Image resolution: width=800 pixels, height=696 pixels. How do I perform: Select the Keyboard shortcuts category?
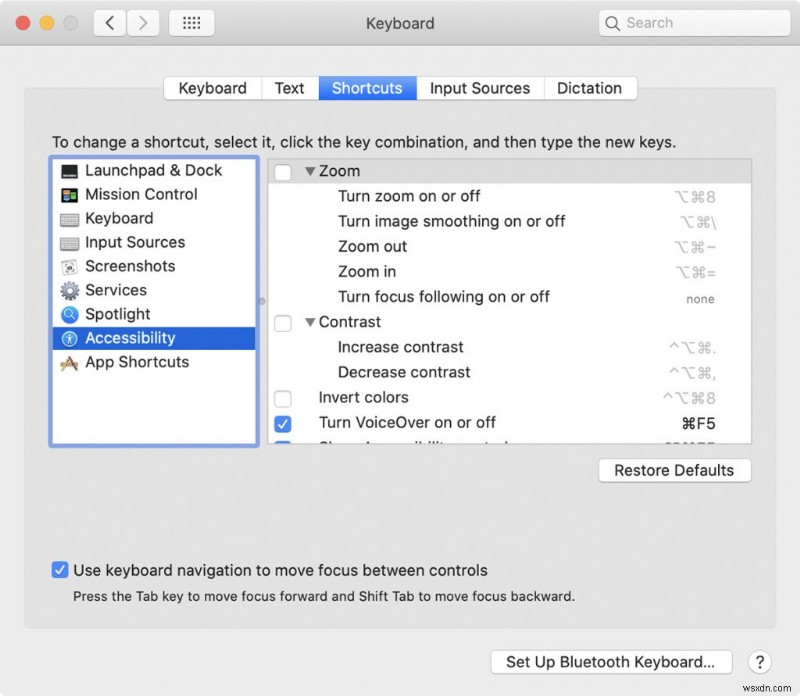(x=120, y=218)
